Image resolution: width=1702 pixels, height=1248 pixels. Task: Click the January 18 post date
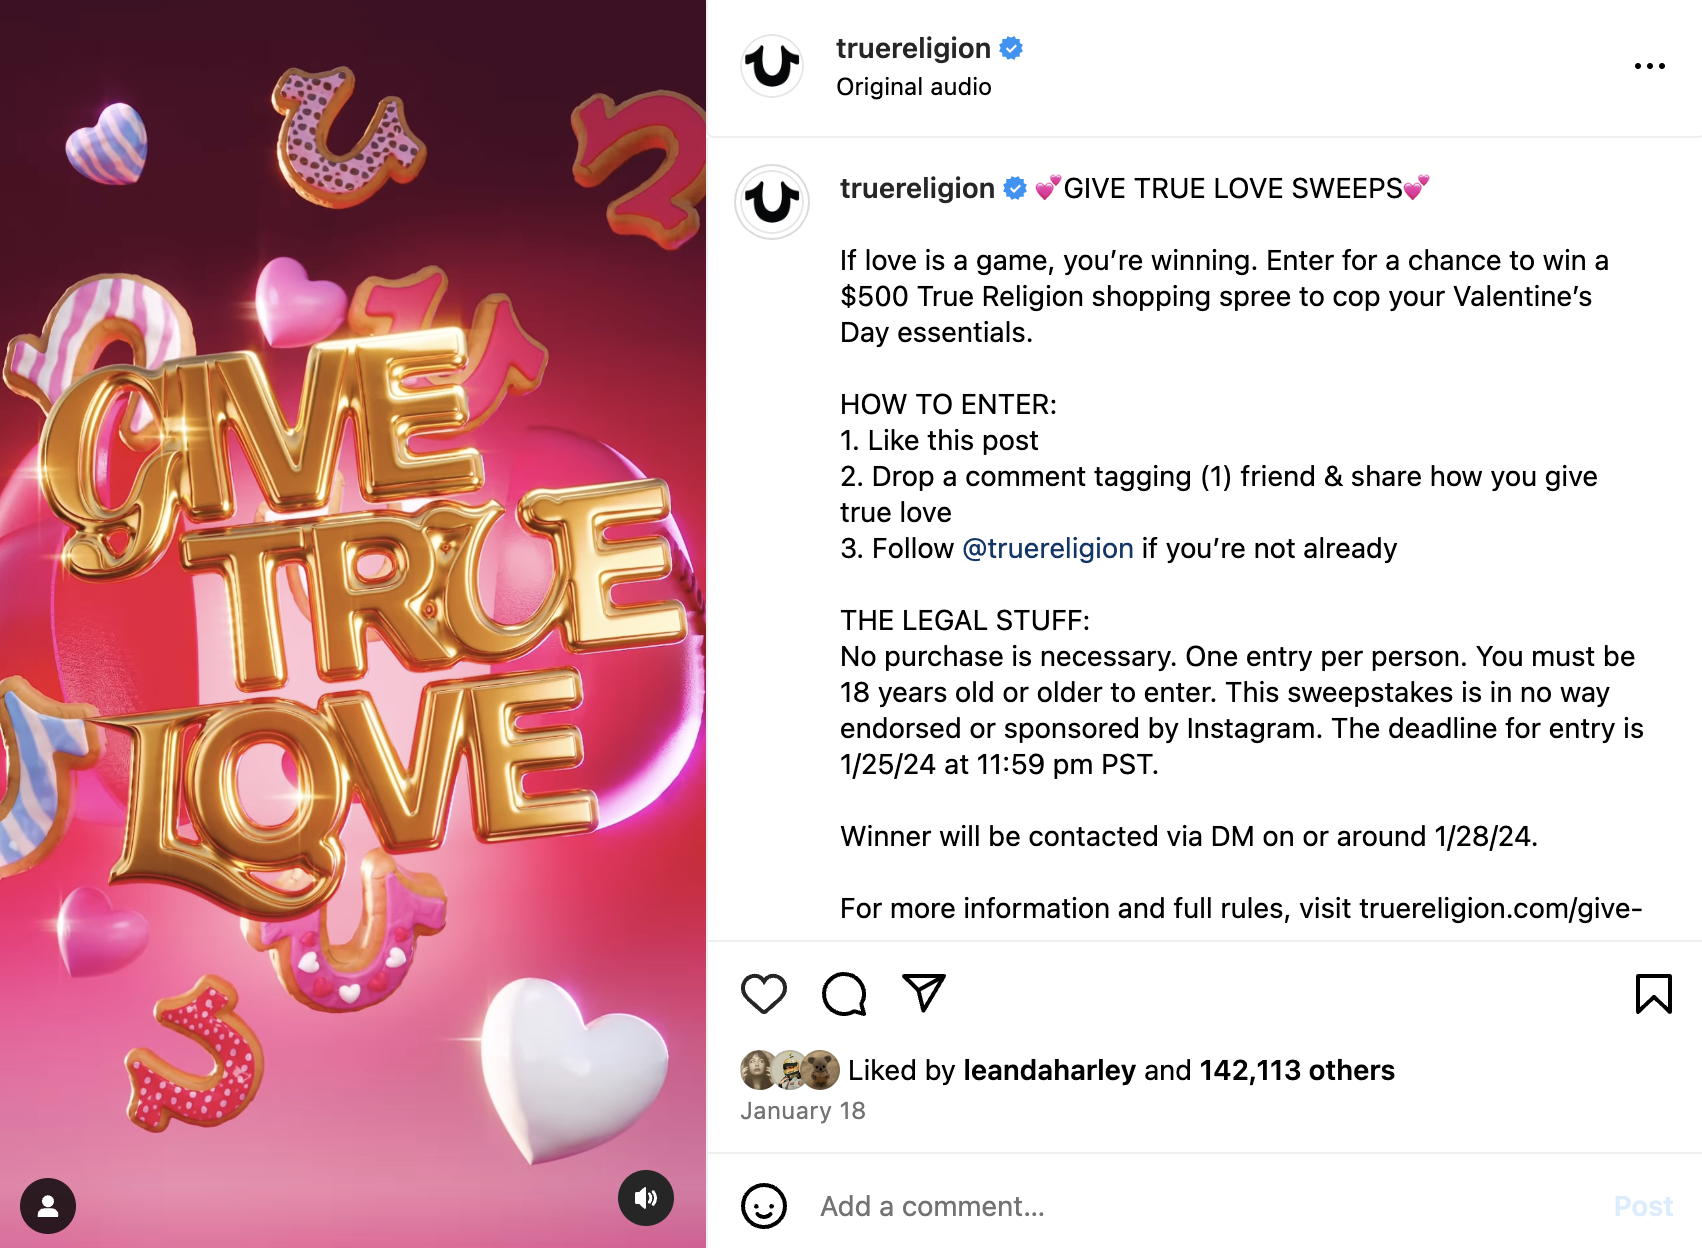803,1111
